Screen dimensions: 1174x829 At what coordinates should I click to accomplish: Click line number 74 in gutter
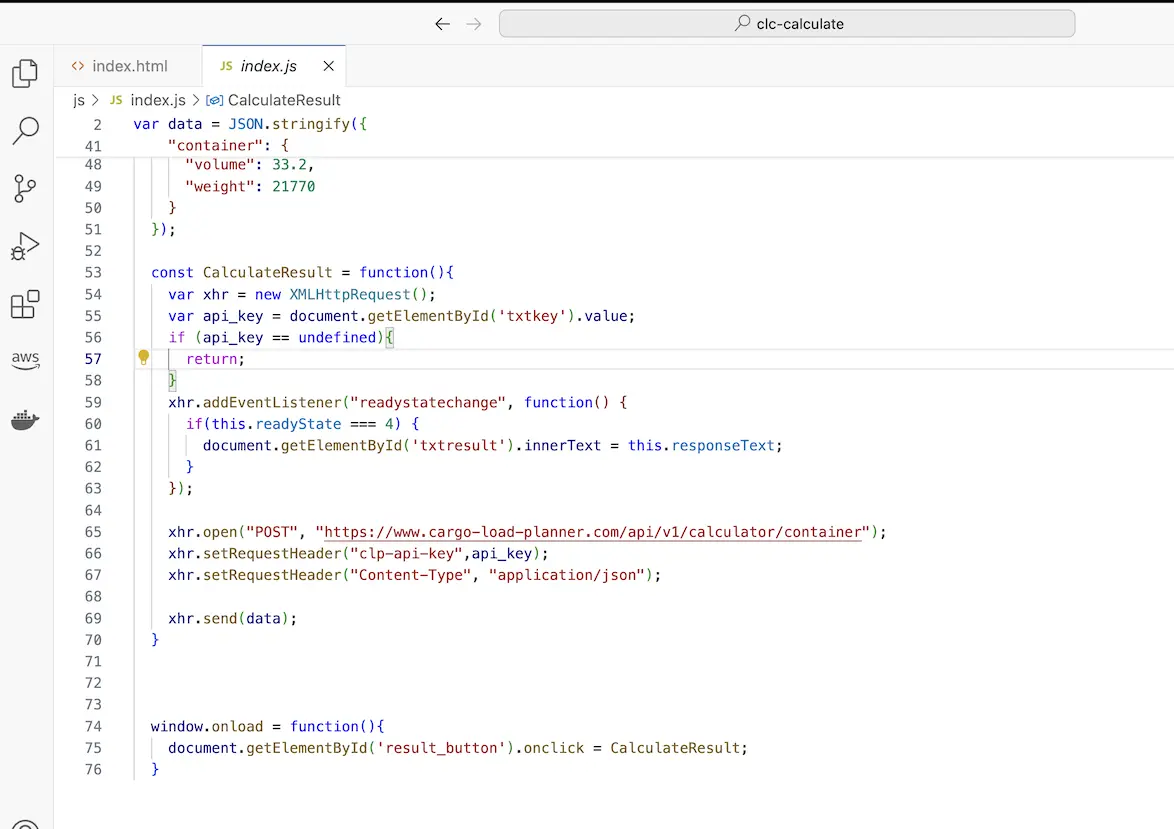coord(93,726)
